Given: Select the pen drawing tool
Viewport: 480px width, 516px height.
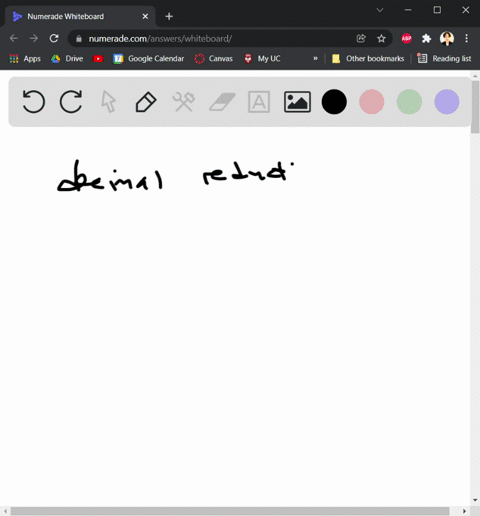Looking at the screenshot, I should [x=146, y=102].
